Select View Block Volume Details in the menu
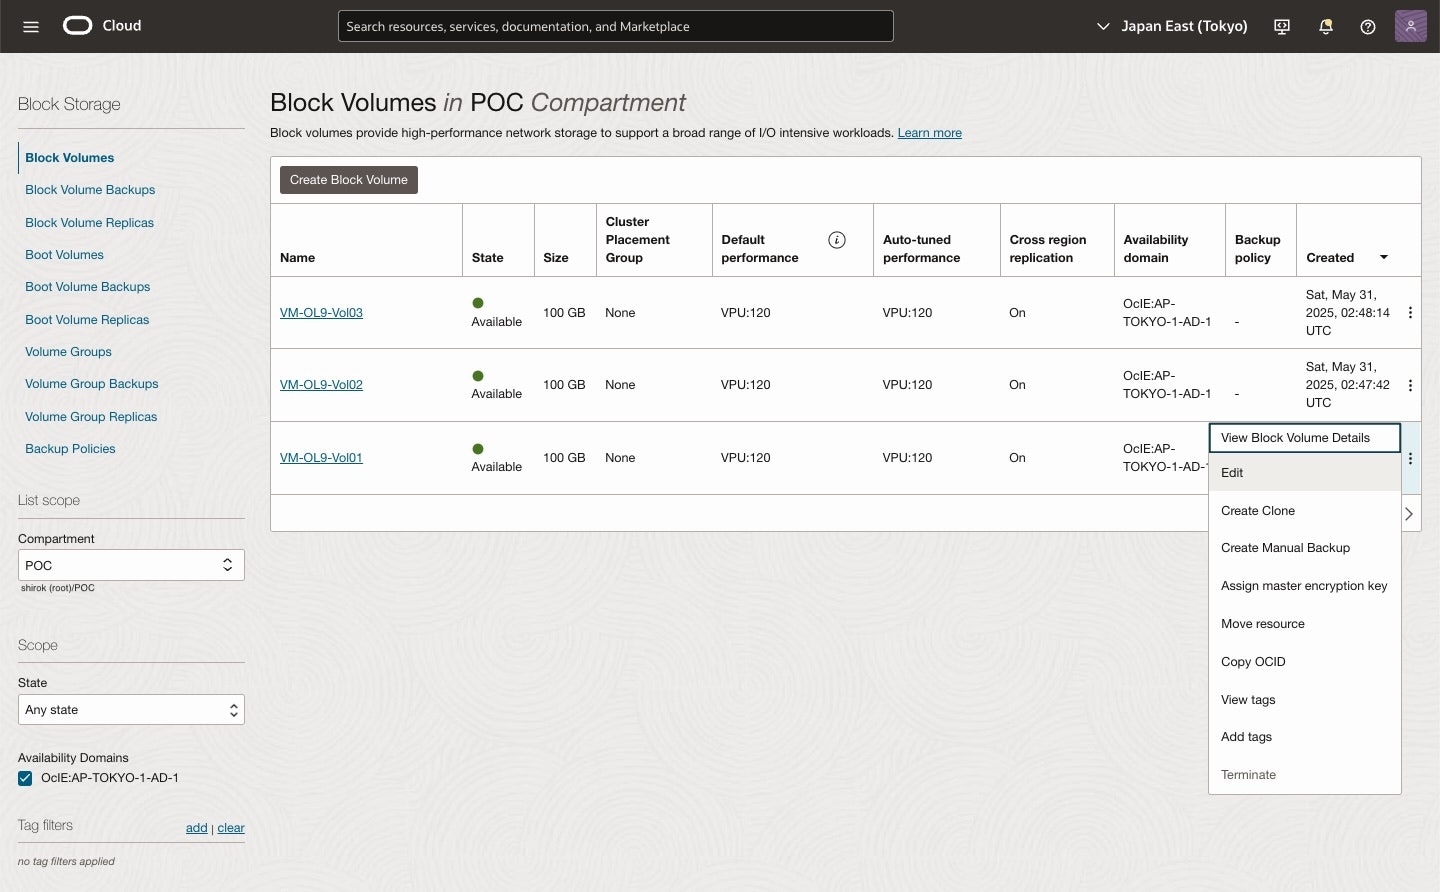Screen dimensions: 1440x892 coord(1305,438)
